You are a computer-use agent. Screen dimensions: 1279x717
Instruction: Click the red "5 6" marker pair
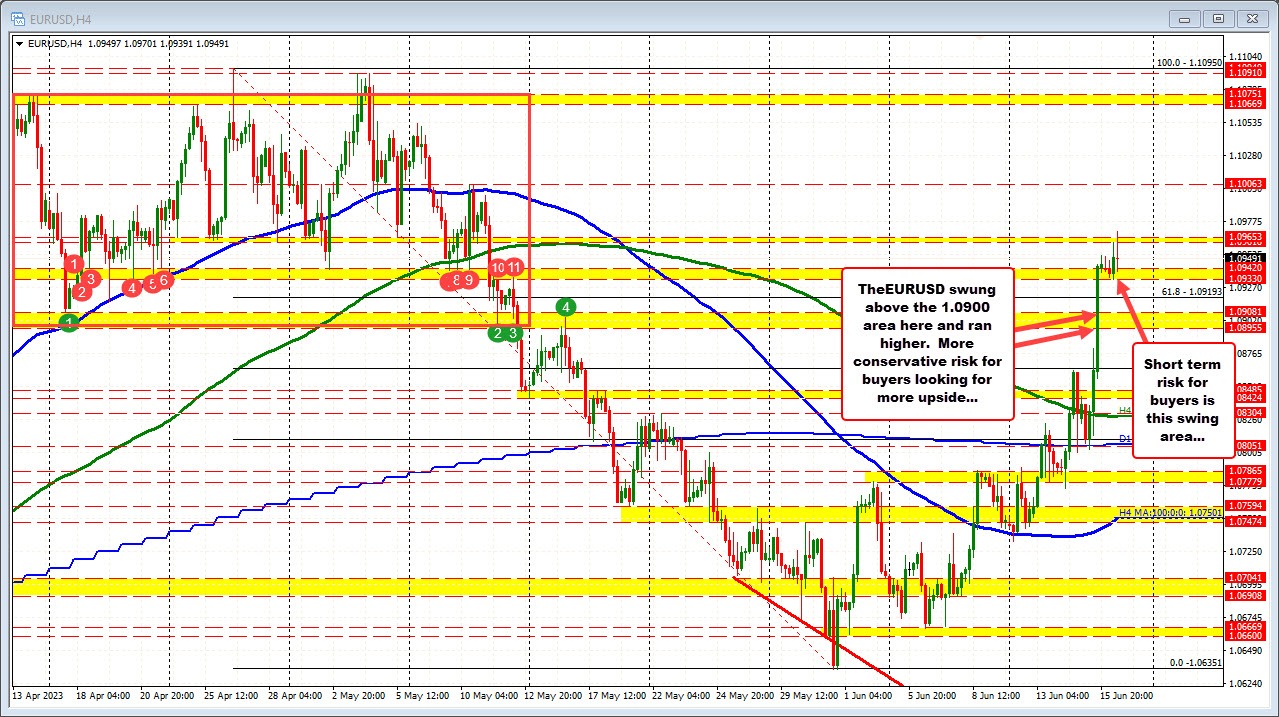[x=157, y=280]
